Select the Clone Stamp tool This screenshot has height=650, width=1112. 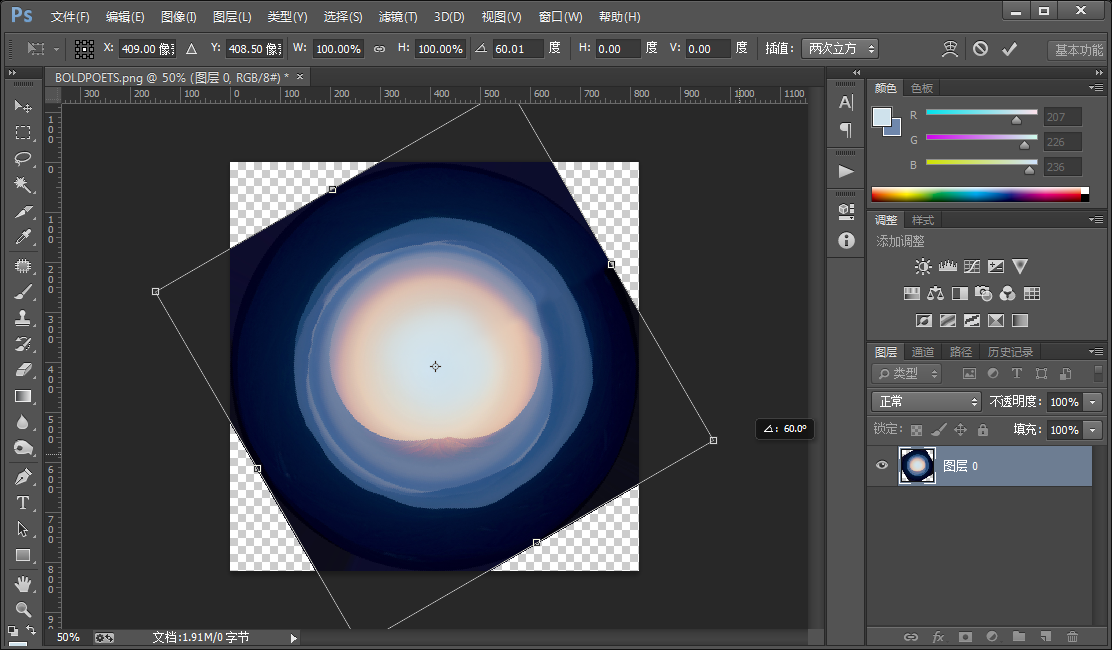coord(23,318)
